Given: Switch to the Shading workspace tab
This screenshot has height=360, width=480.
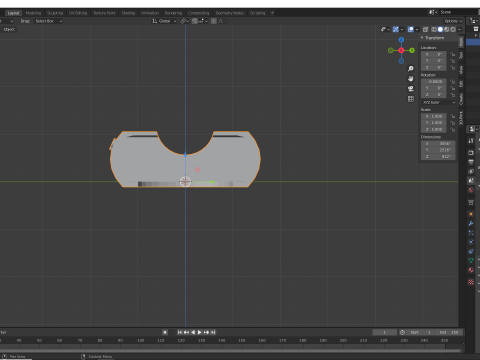Looking at the screenshot, I should pos(128,13).
